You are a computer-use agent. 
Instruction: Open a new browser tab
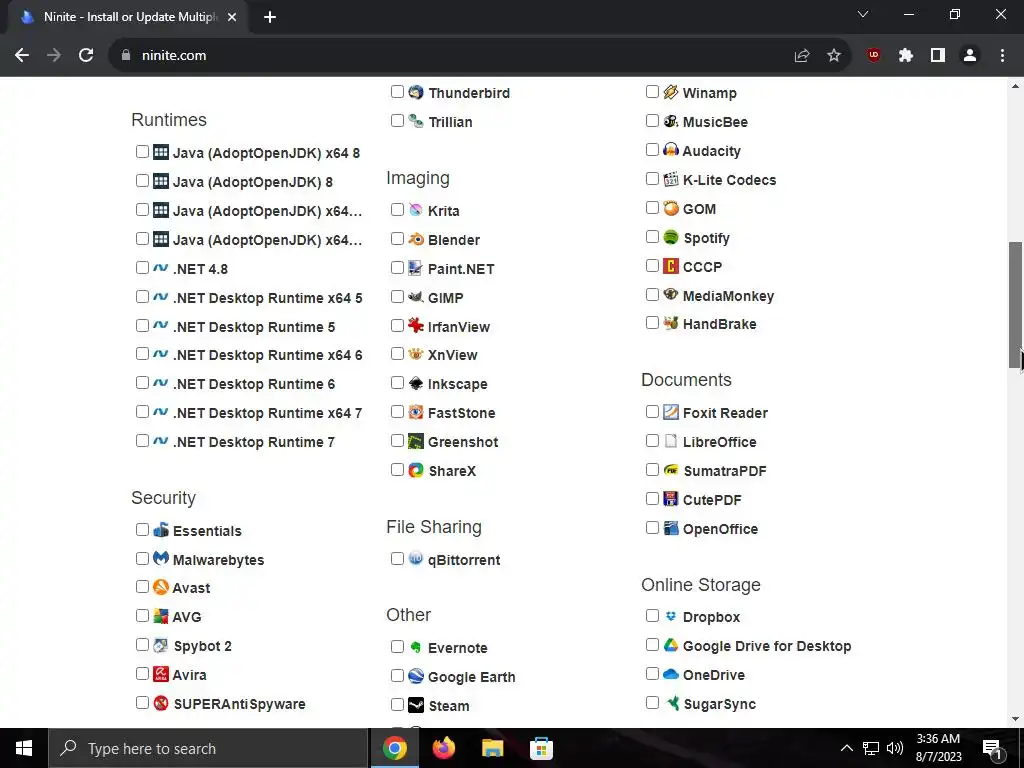(270, 18)
